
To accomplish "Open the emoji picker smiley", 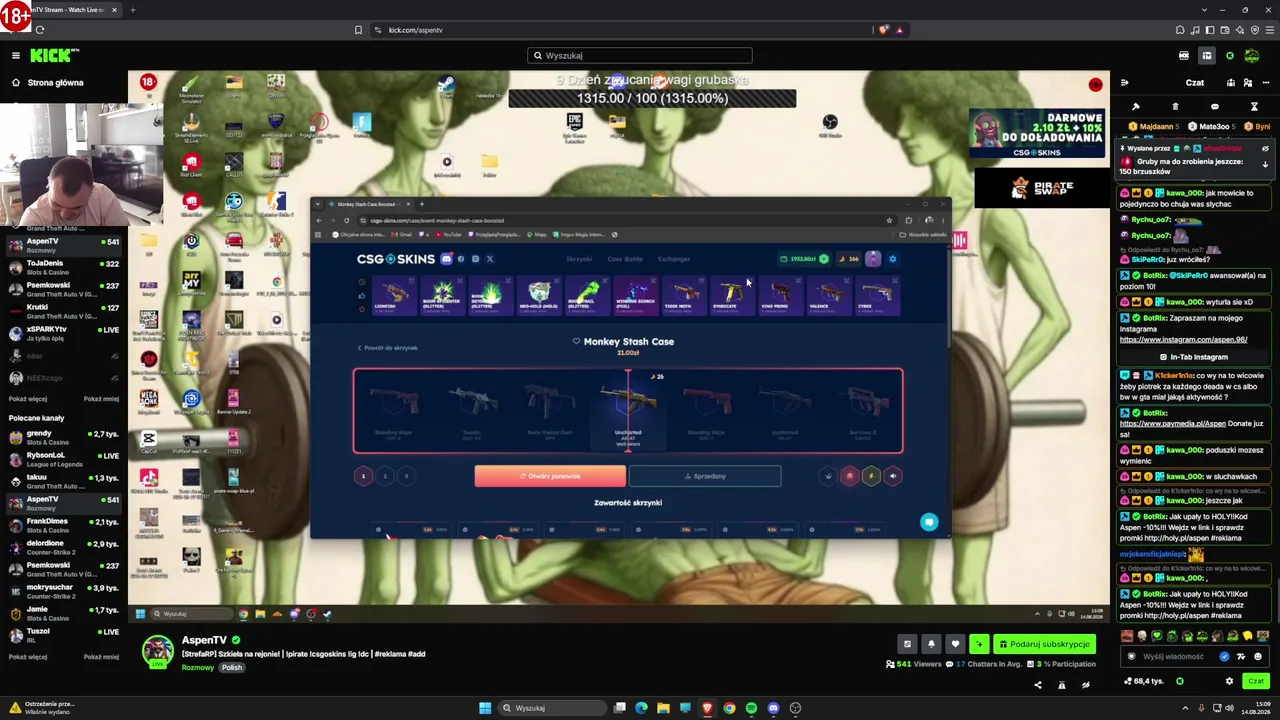I will tap(1258, 657).
